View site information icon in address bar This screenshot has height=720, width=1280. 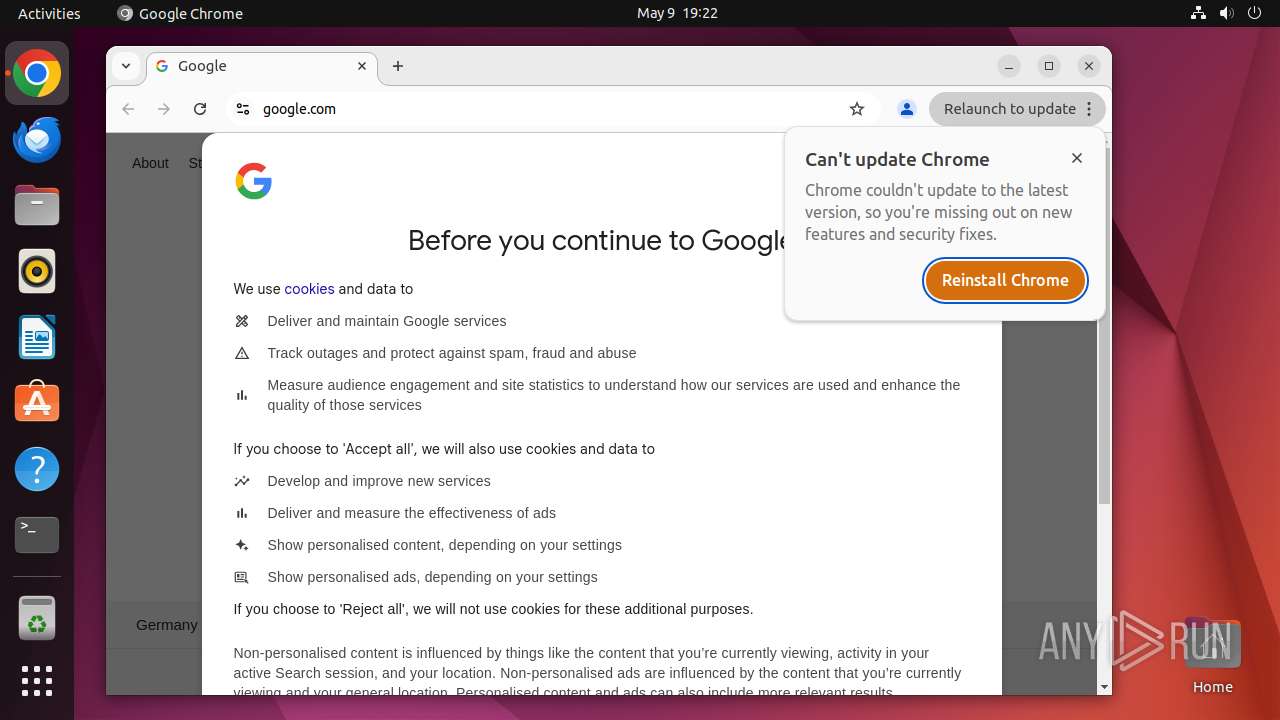click(243, 109)
